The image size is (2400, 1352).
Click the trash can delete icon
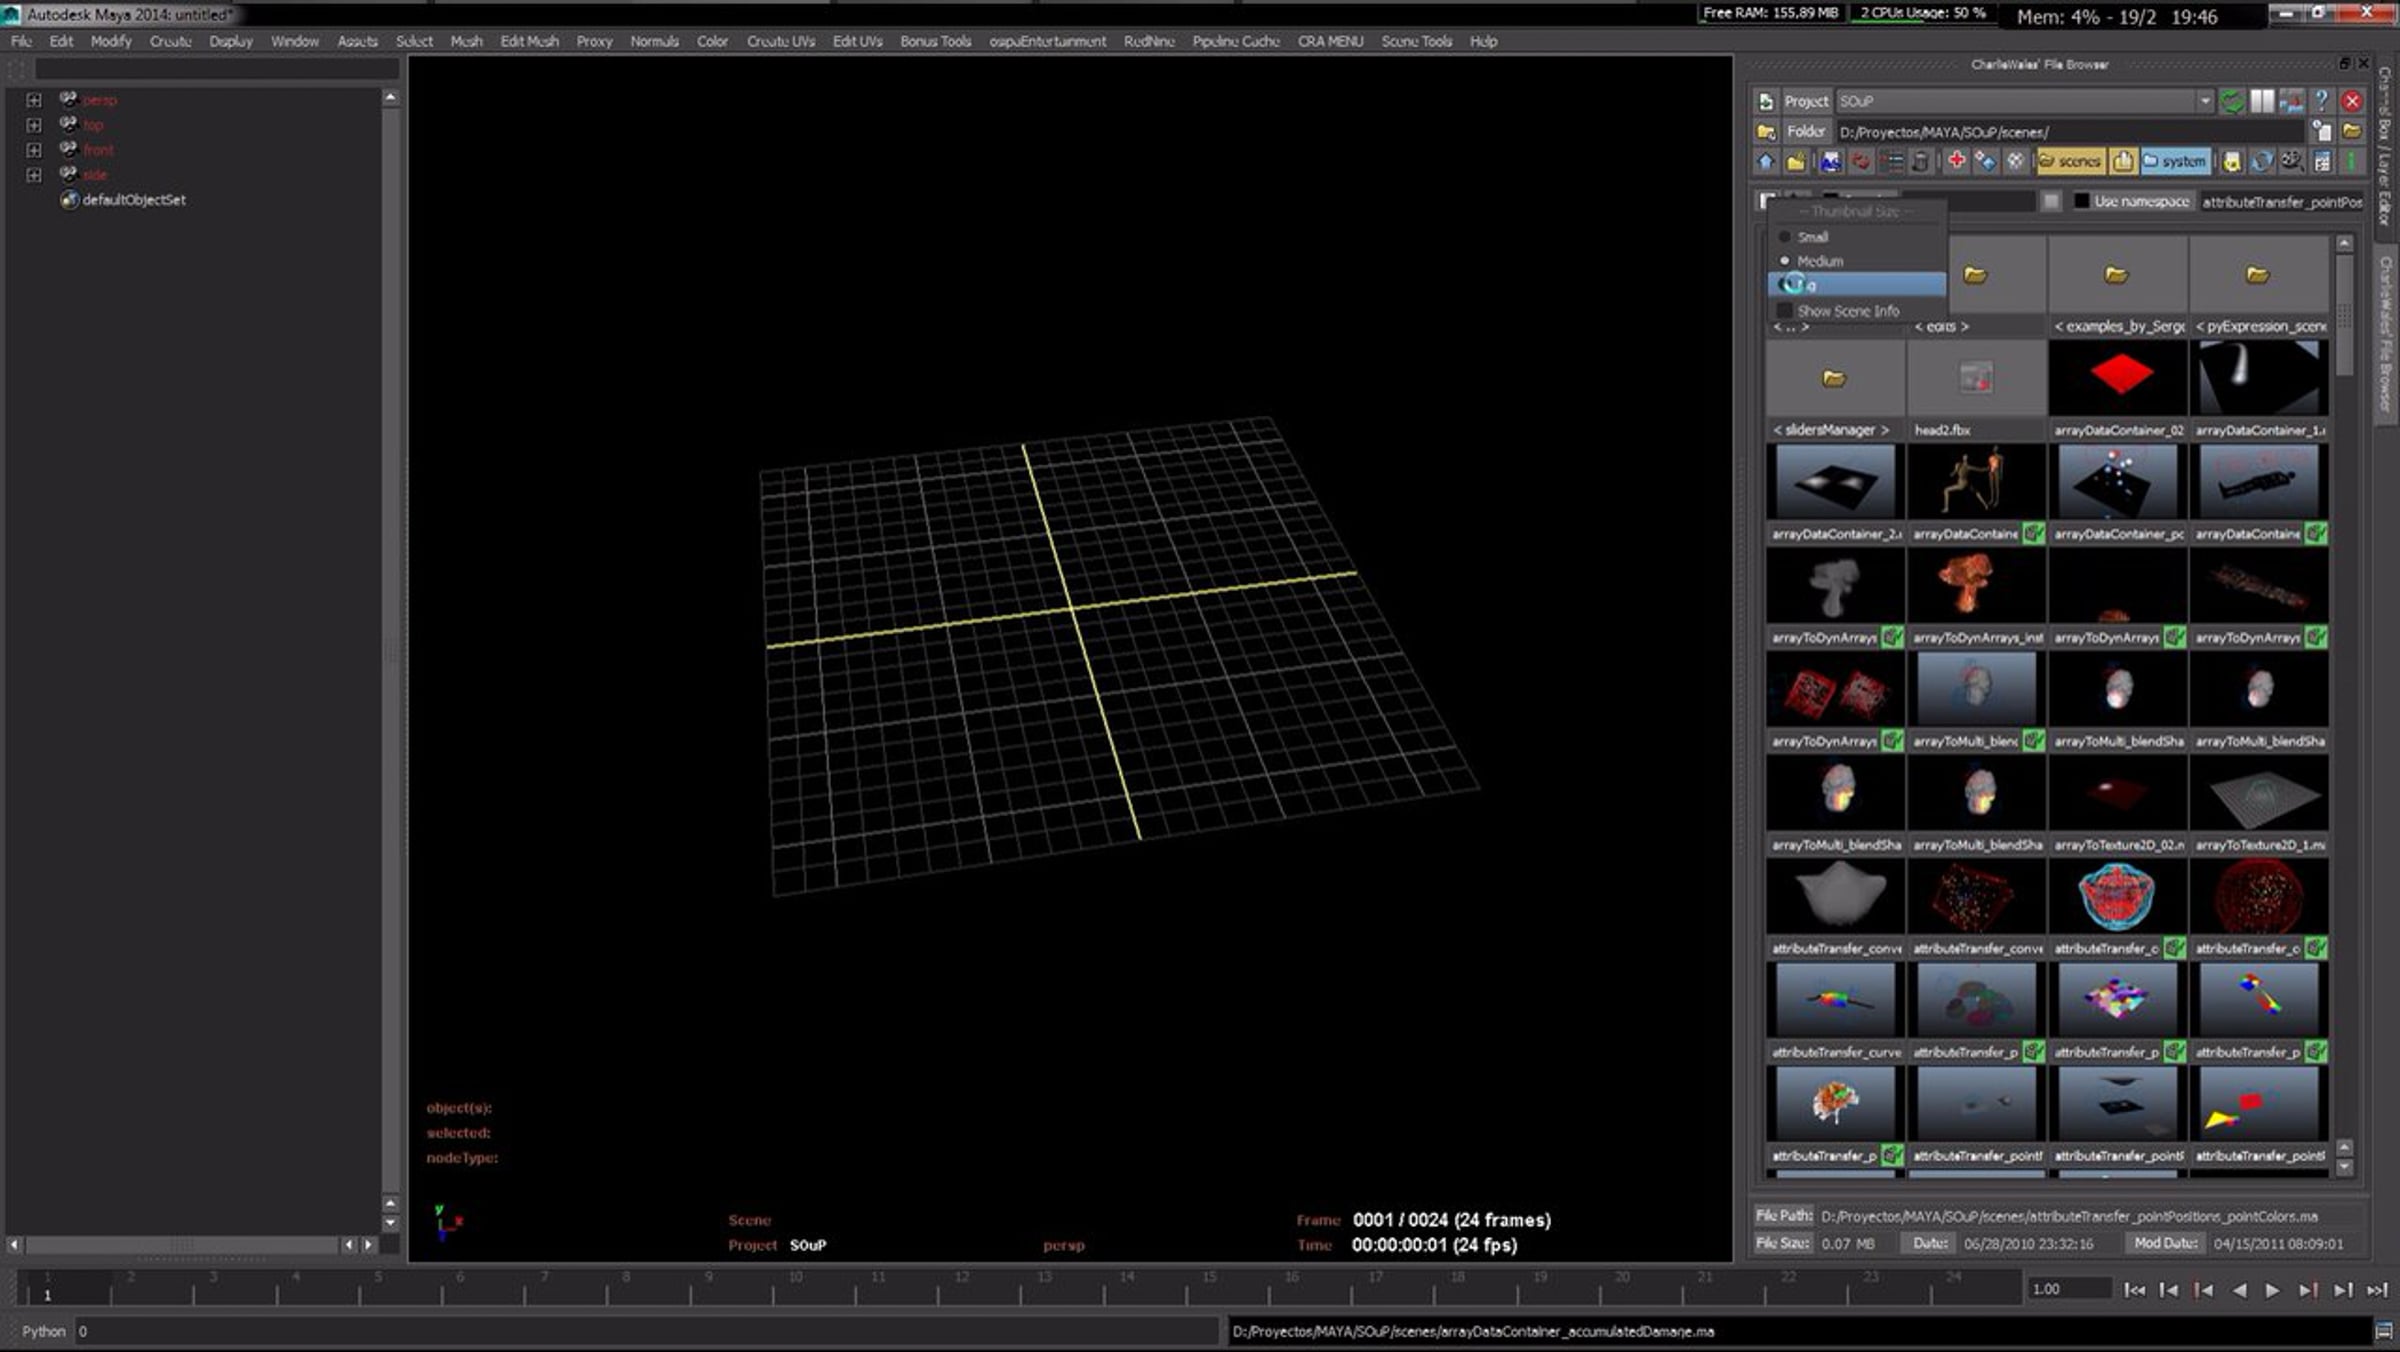[x=1919, y=162]
